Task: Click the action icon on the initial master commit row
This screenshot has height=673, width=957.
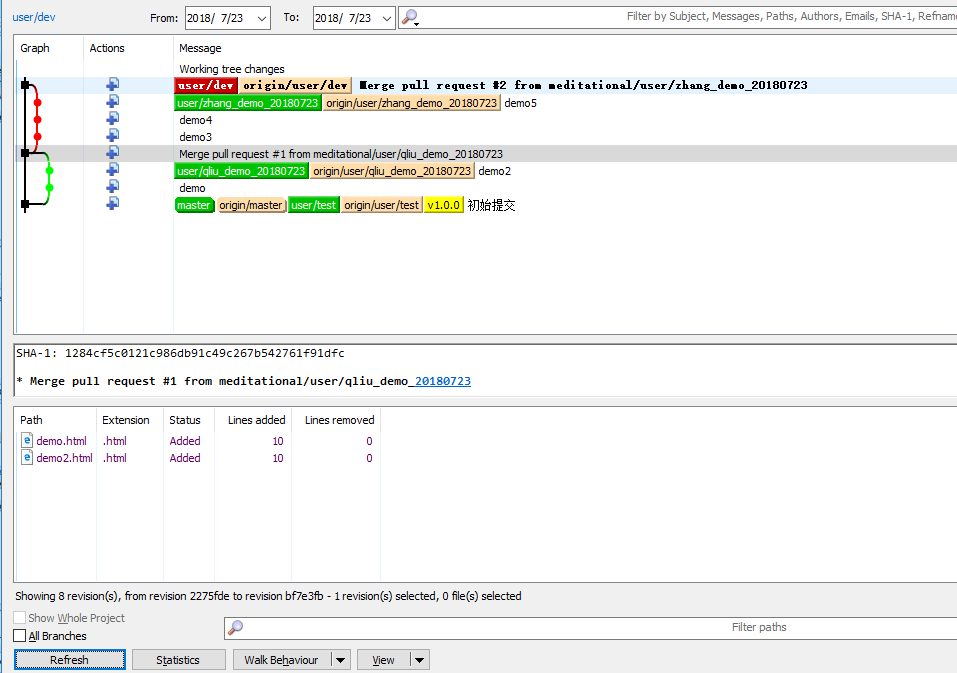Action: click(x=112, y=204)
